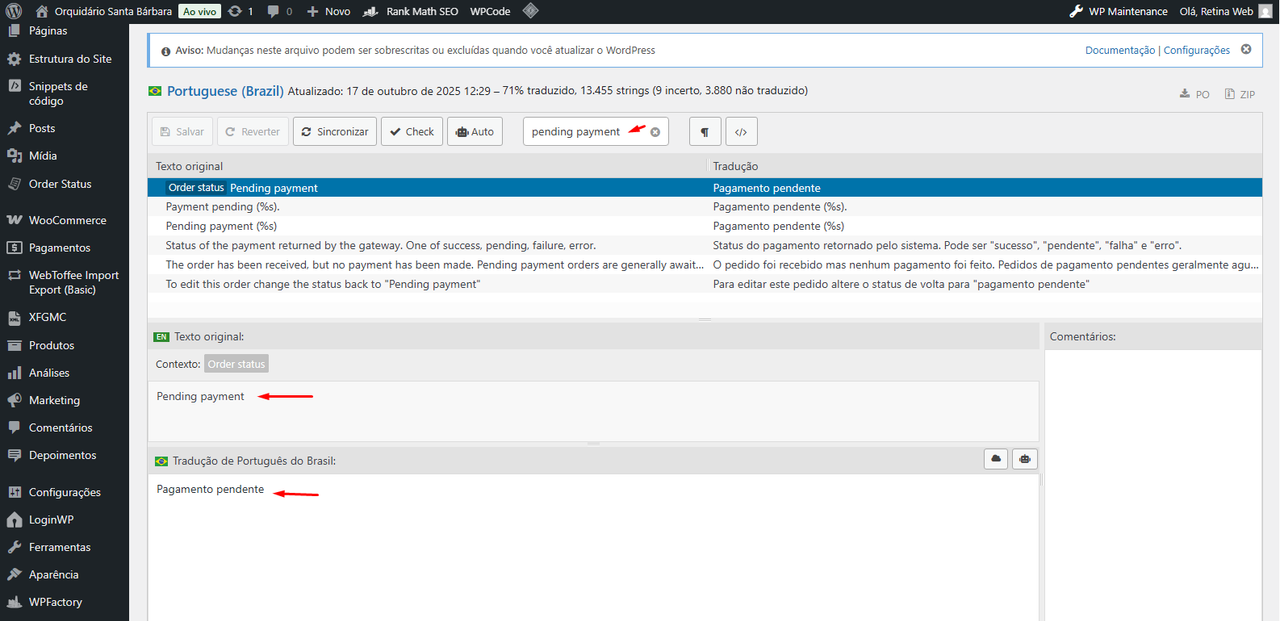
Task: Sort by Tradução column
Action: pyautogui.click(x=984, y=166)
